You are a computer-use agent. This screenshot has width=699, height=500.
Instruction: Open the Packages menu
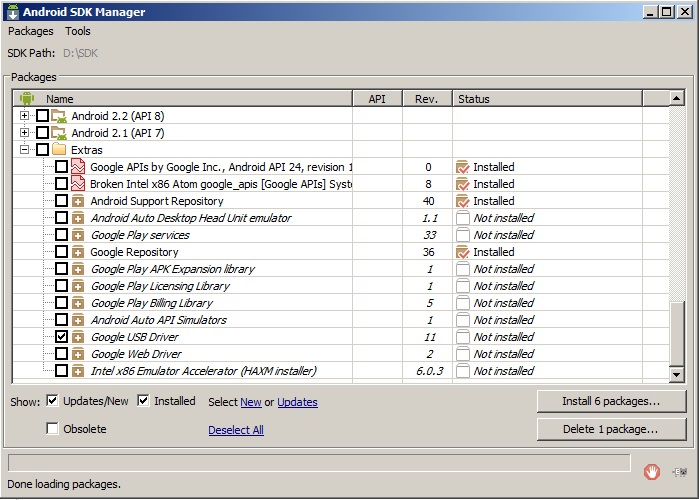pos(30,31)
